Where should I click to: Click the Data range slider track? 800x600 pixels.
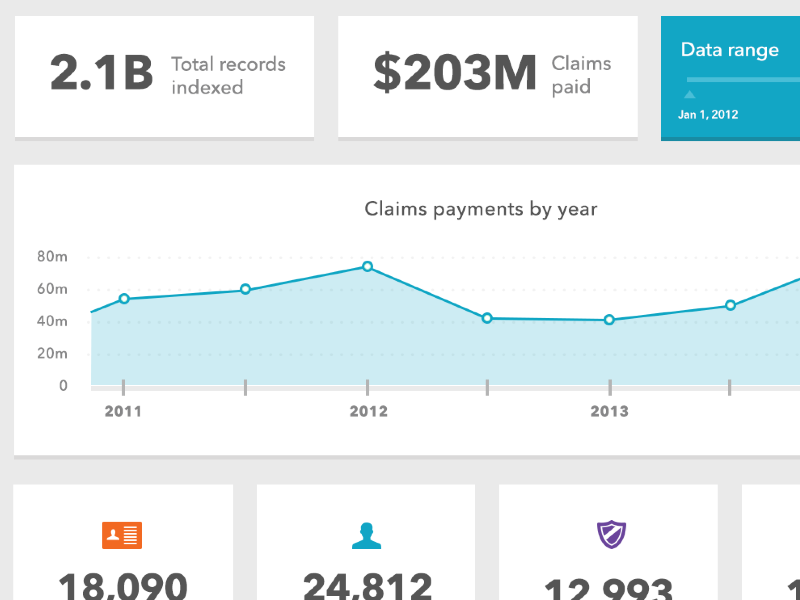(743, 80)
